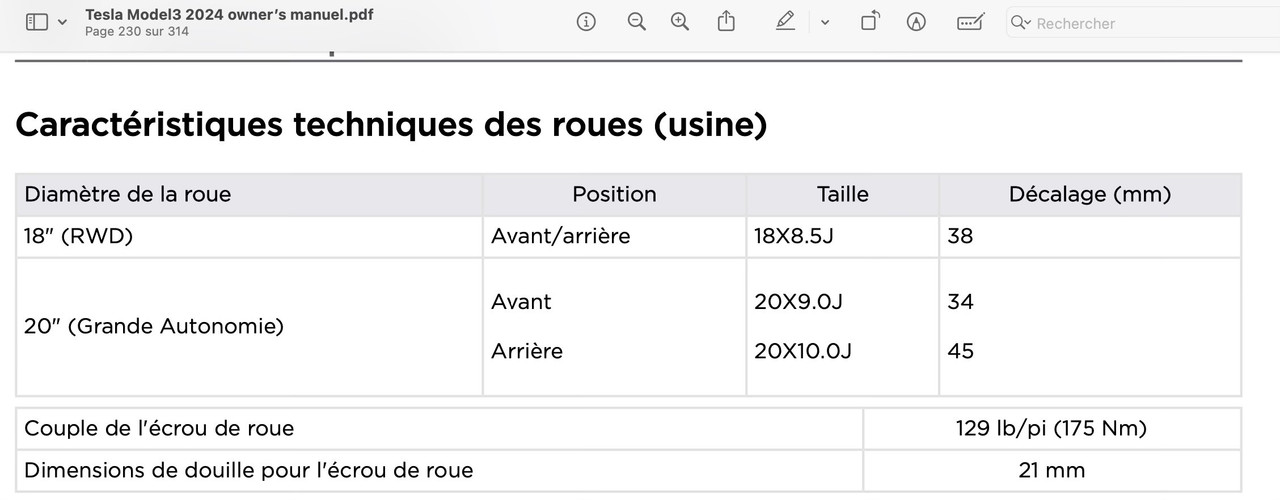
Task: Click the Décalage (mm) column header
Action: [1090, 194]
